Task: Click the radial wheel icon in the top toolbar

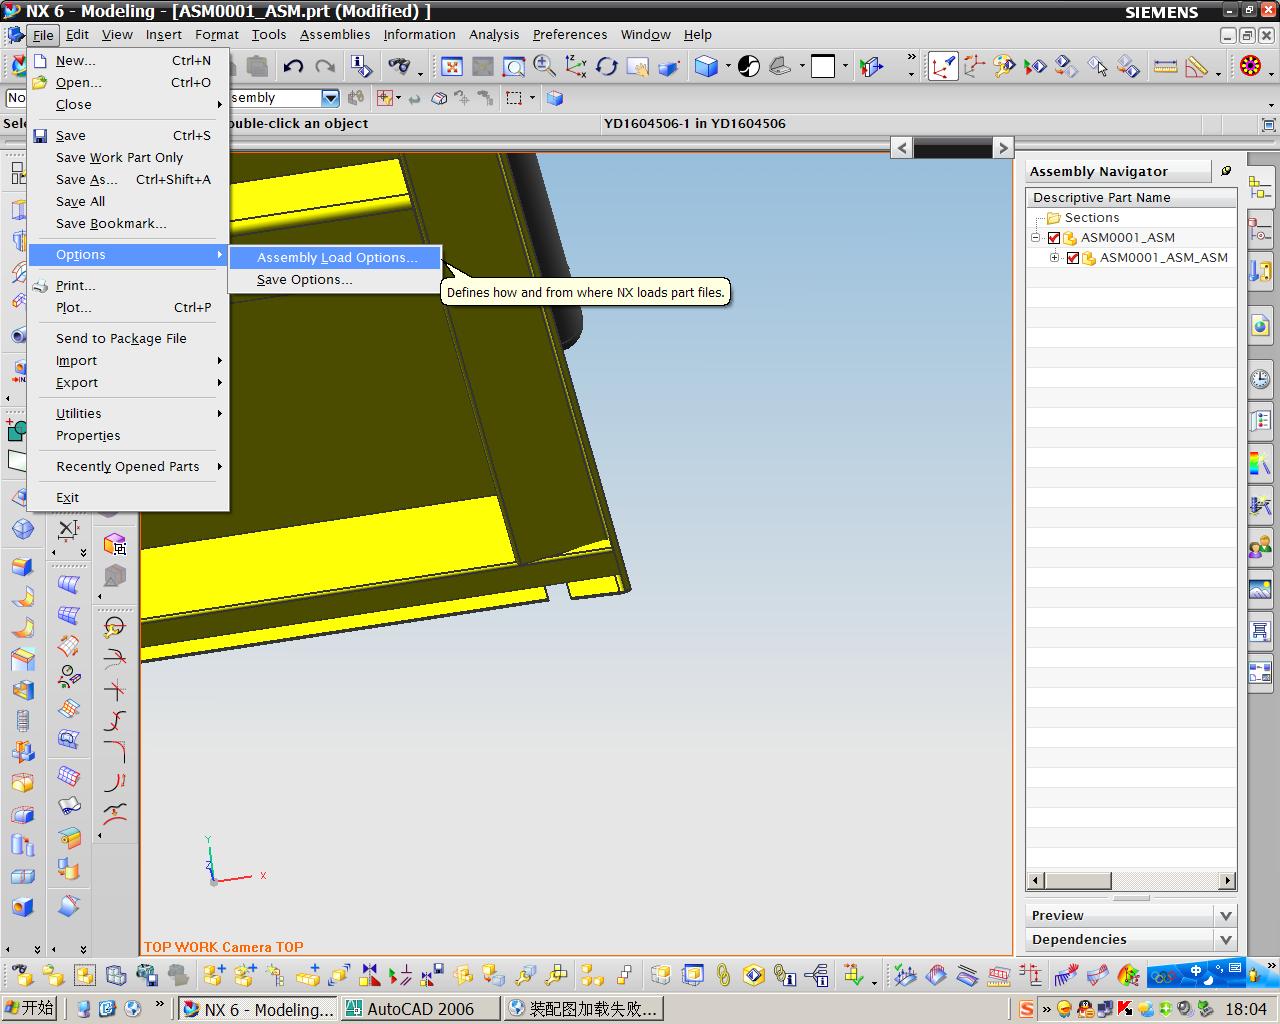Action: click(x=1250, y=67)
